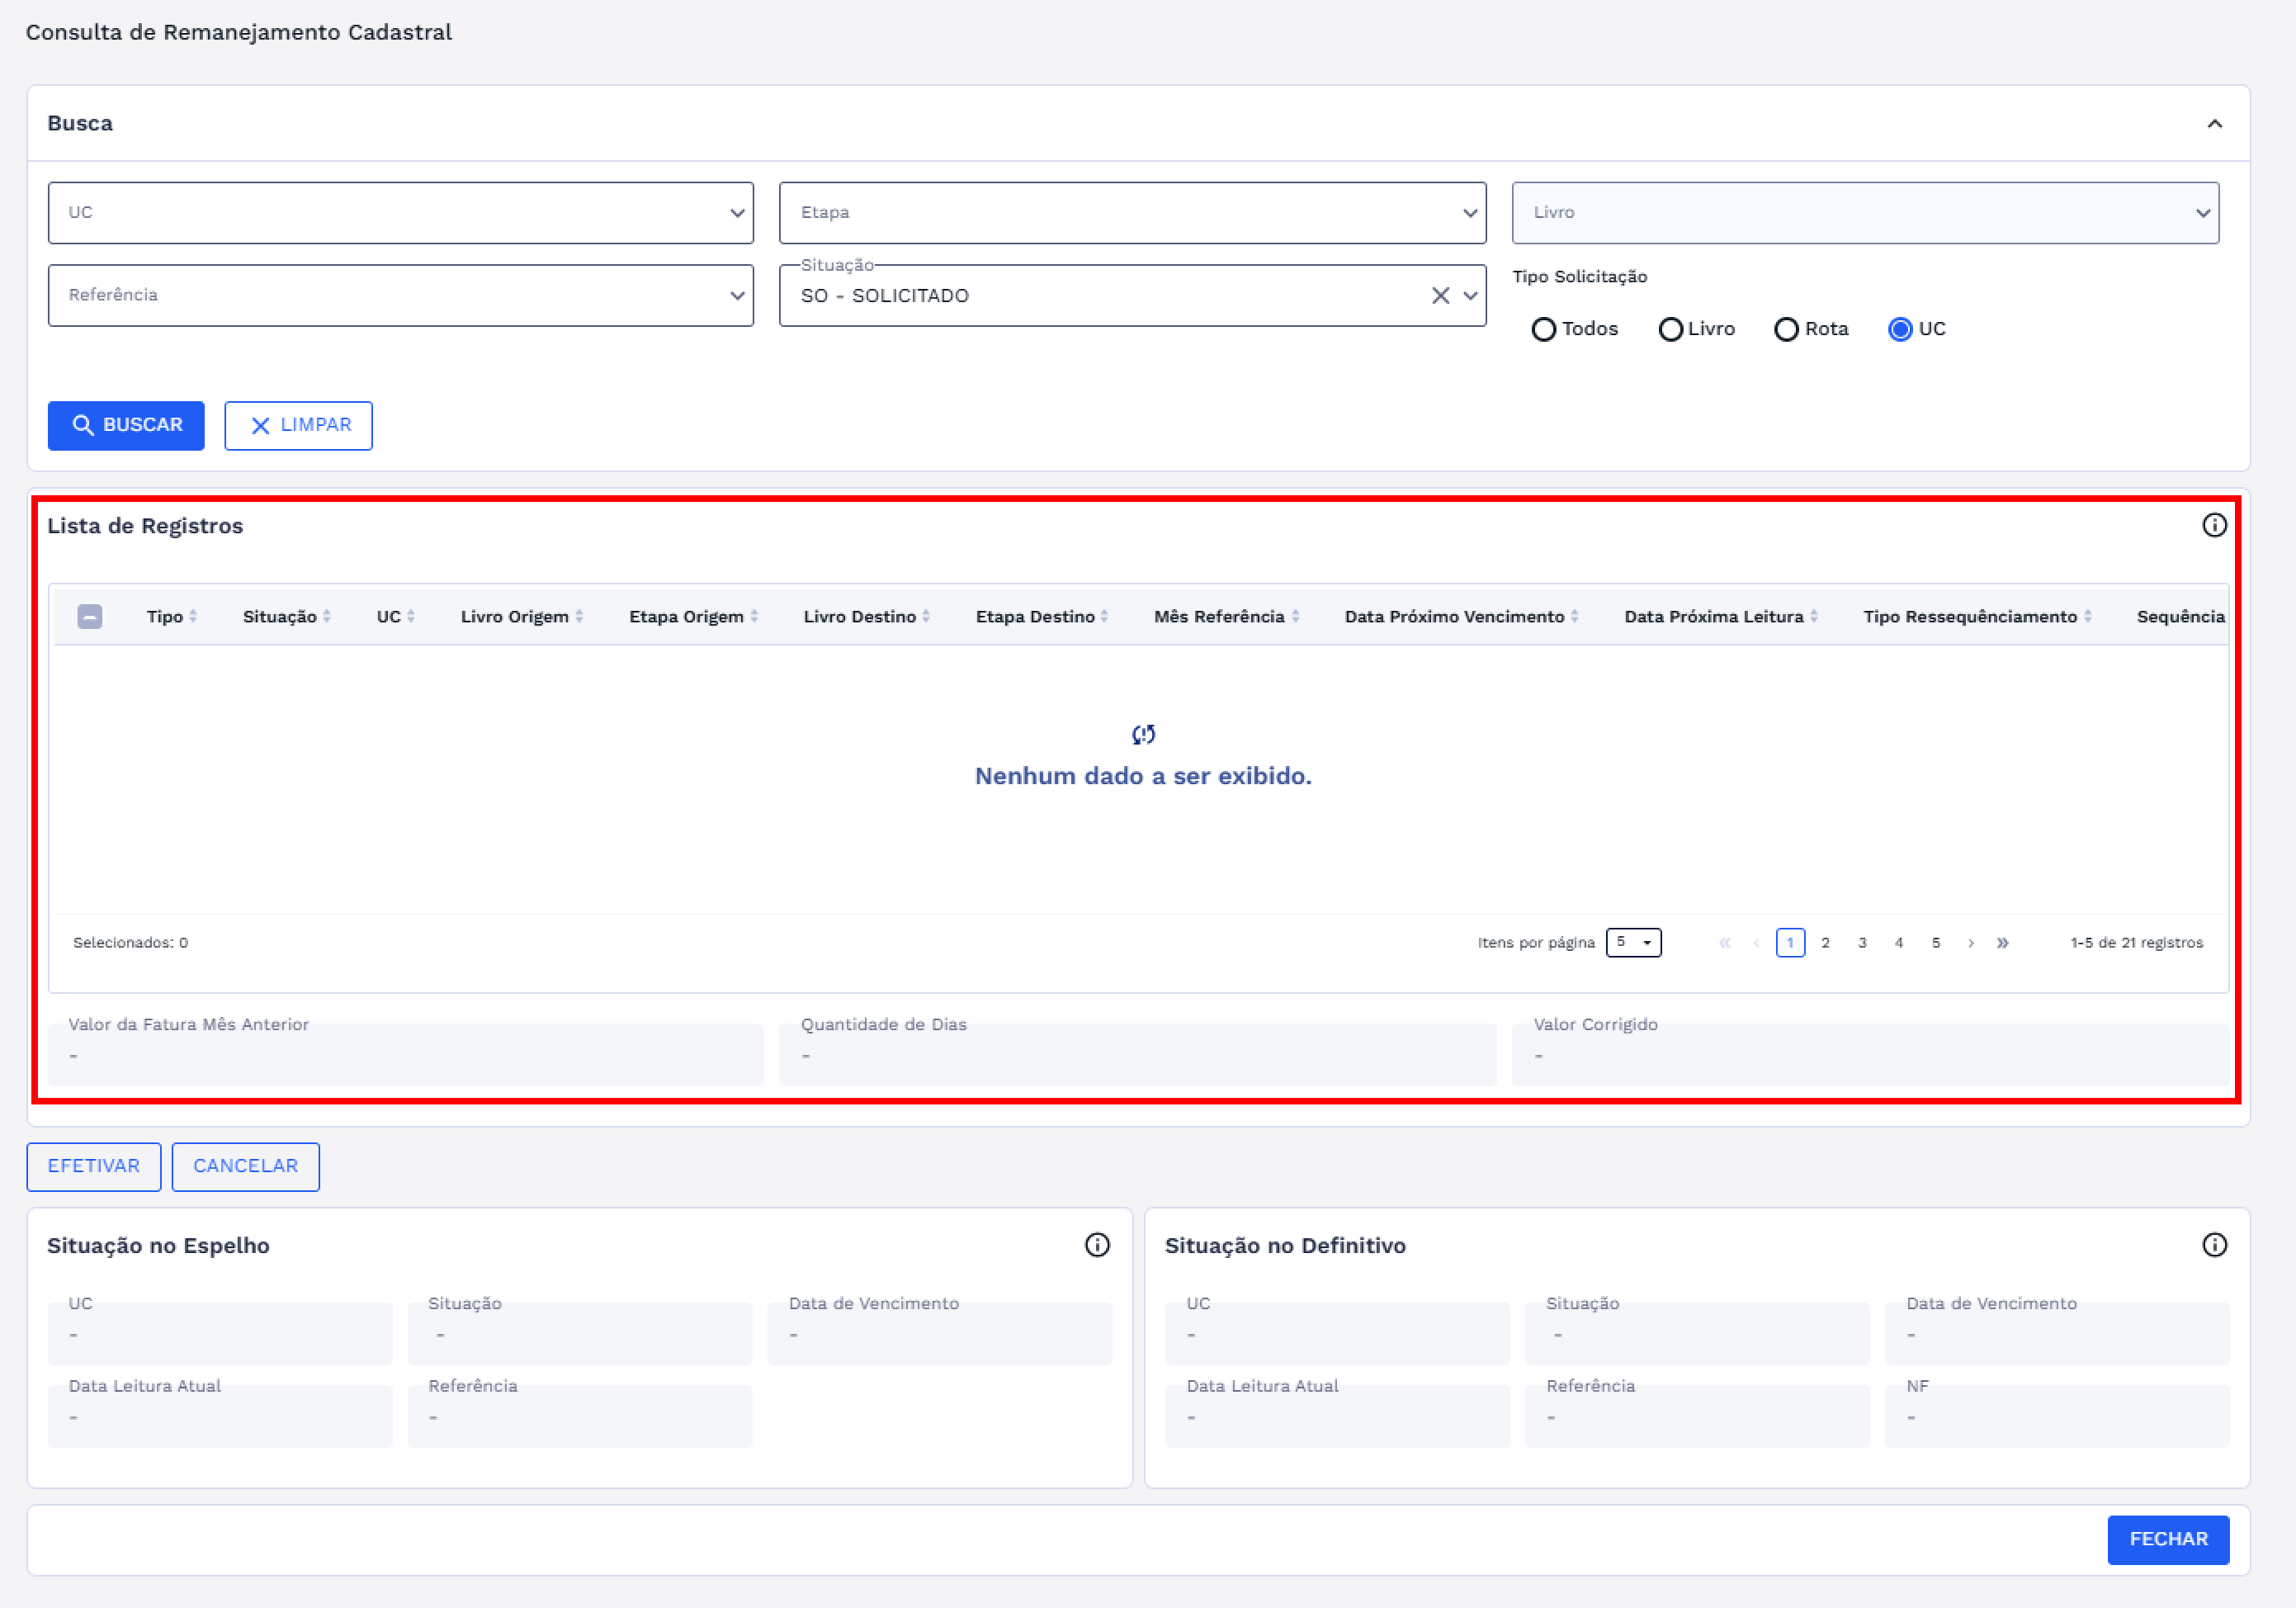Jump to last page arrow
The height and width of the screenshot is (1608, 2296).
2002,942
